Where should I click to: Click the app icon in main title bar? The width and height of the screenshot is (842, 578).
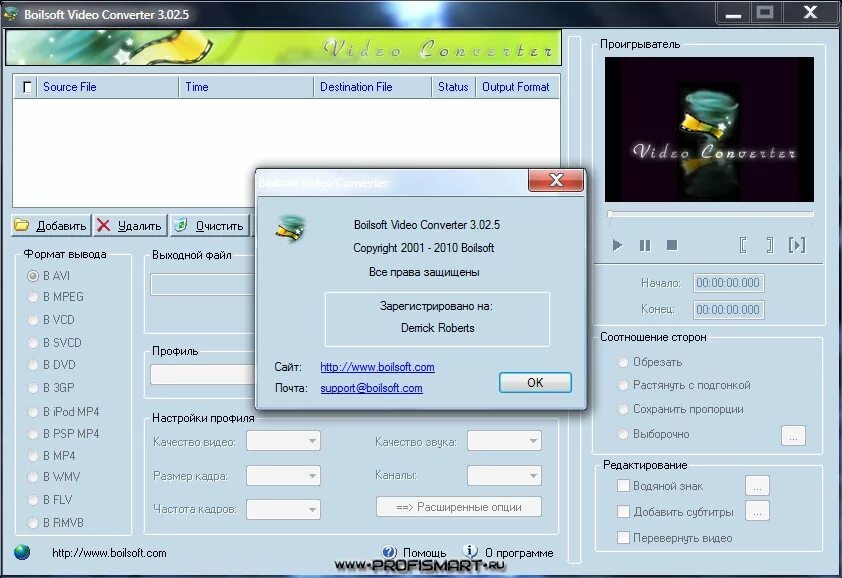pos(10,15)
